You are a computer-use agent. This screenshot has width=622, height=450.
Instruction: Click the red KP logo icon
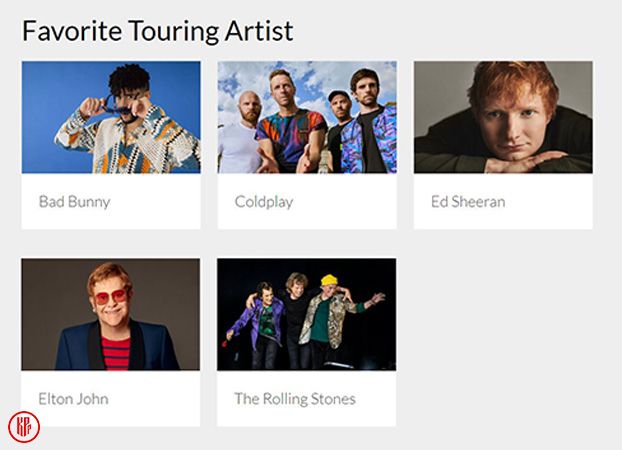[23, 426]
